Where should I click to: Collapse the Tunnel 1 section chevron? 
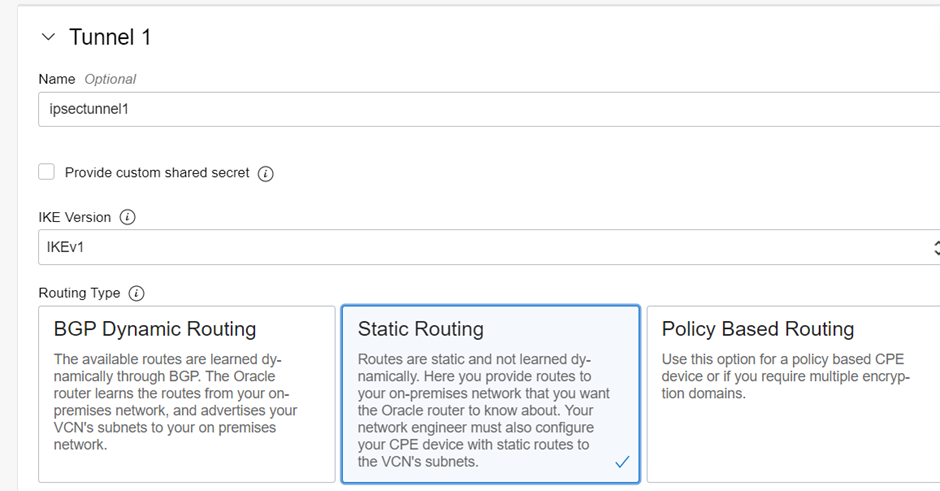(x=49, y=37)
